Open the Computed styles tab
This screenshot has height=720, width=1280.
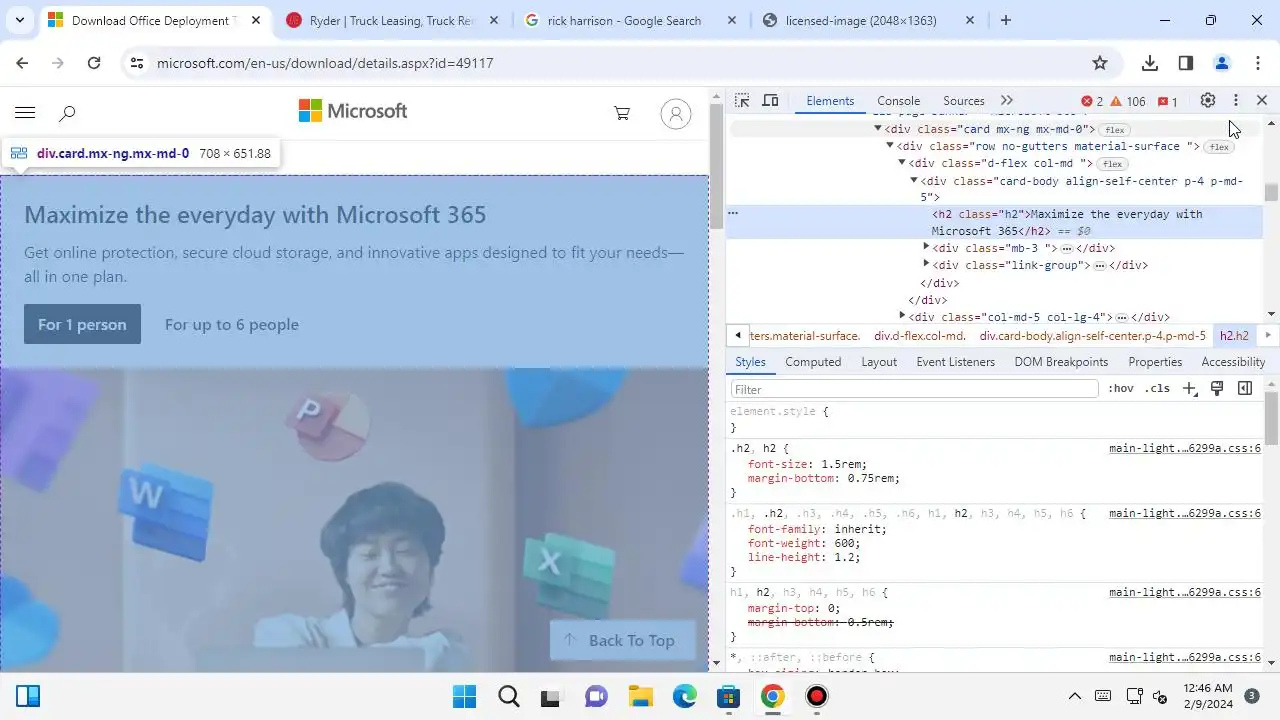tap(813, 362)
